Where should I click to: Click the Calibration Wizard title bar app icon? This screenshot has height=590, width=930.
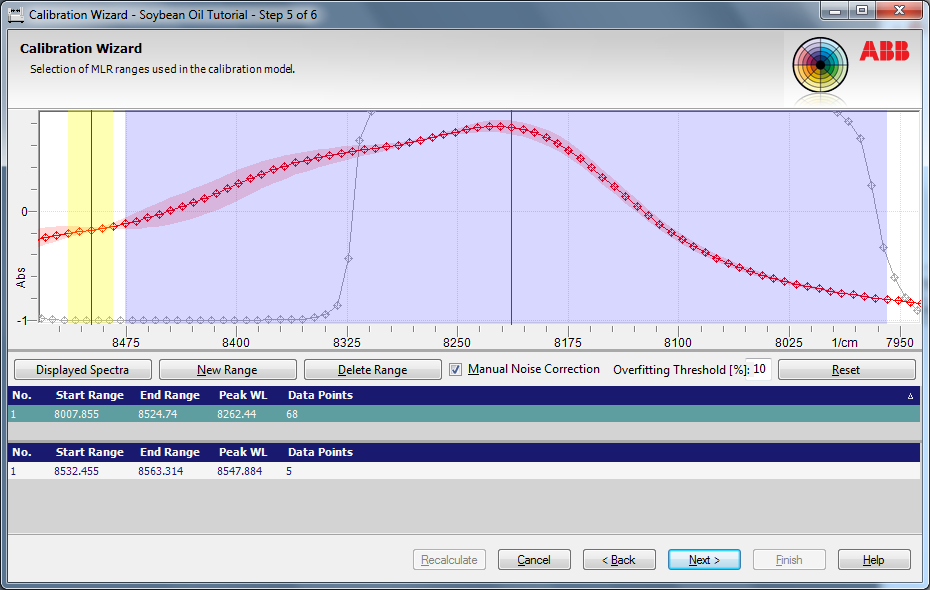click(16, 15)
